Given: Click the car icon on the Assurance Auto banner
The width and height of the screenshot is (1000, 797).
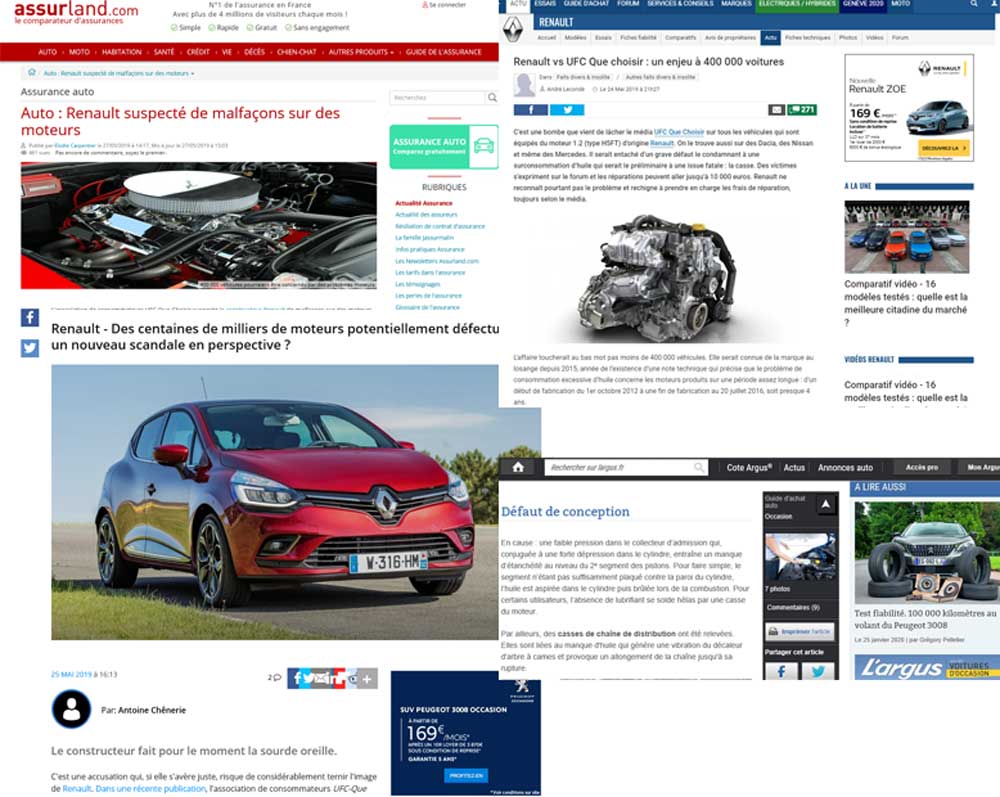Looking at the screenshot, I should [x=484, y=146].
